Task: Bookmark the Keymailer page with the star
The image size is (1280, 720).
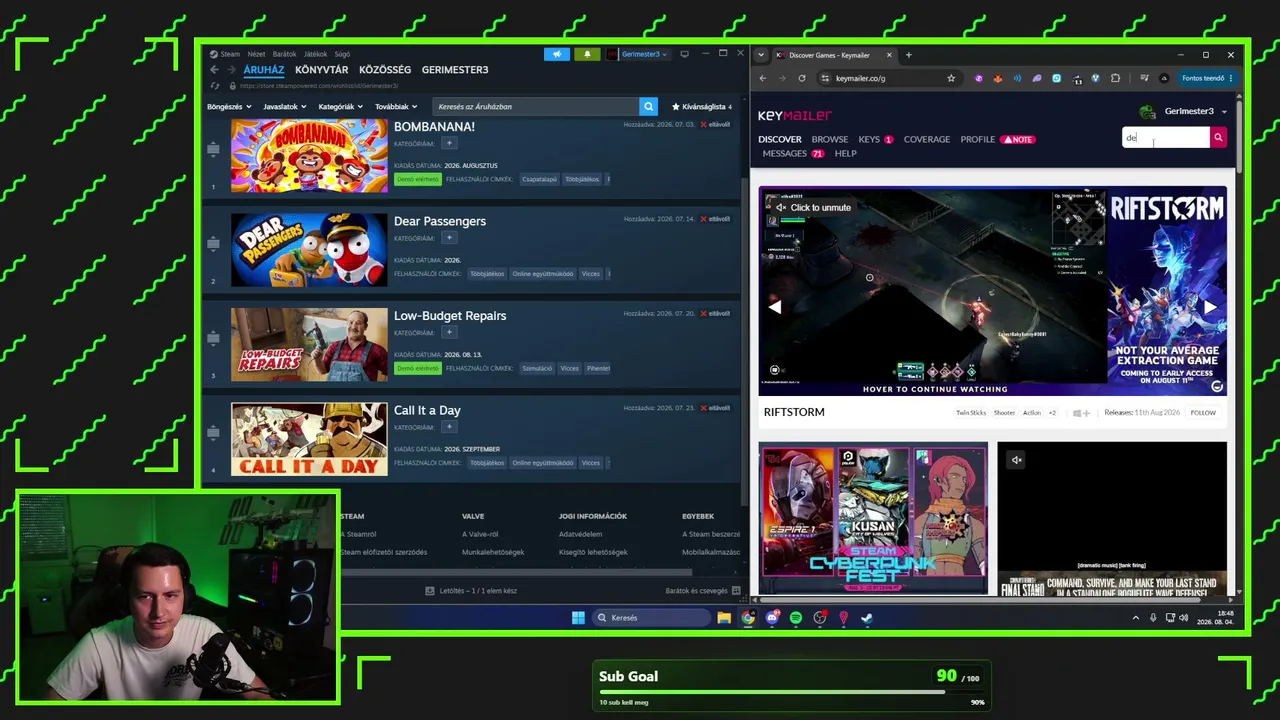Action: pos(951,78)
